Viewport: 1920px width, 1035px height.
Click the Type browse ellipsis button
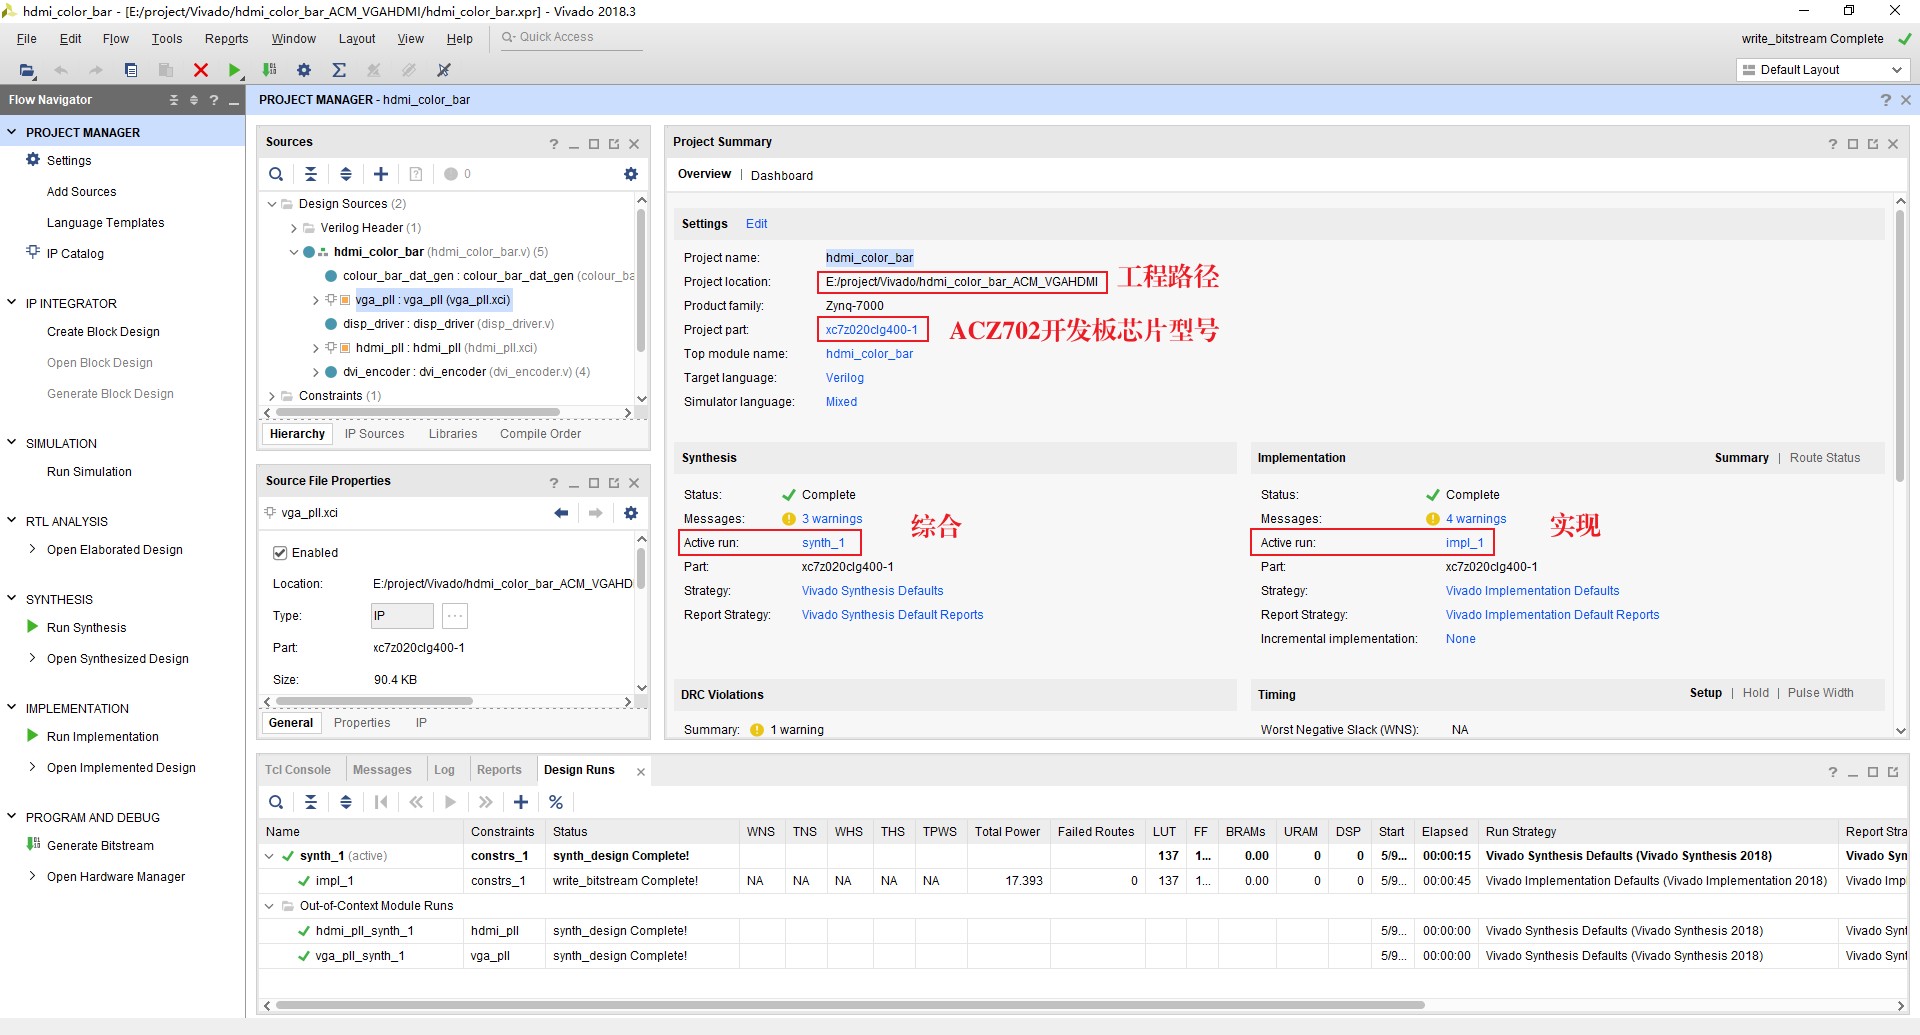click(454, 616)
